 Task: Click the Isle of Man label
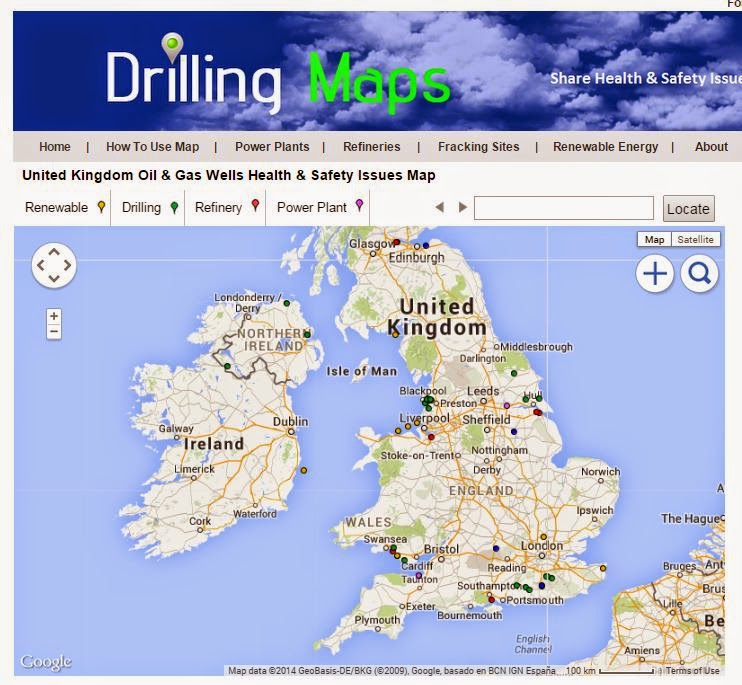362,371
